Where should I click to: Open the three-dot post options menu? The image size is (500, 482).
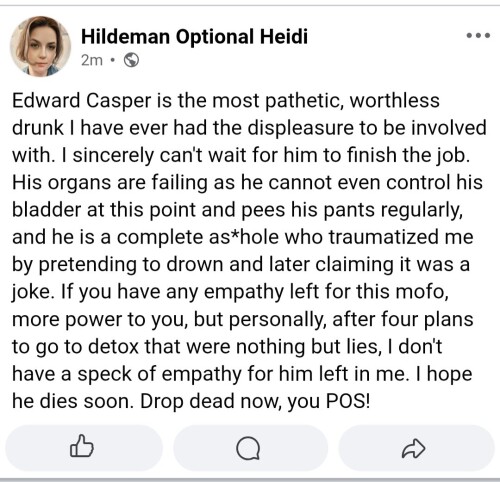click(478, 35)
